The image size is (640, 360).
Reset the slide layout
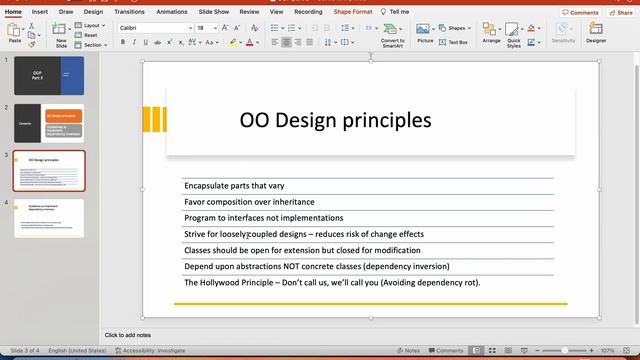tap(86, 35)
